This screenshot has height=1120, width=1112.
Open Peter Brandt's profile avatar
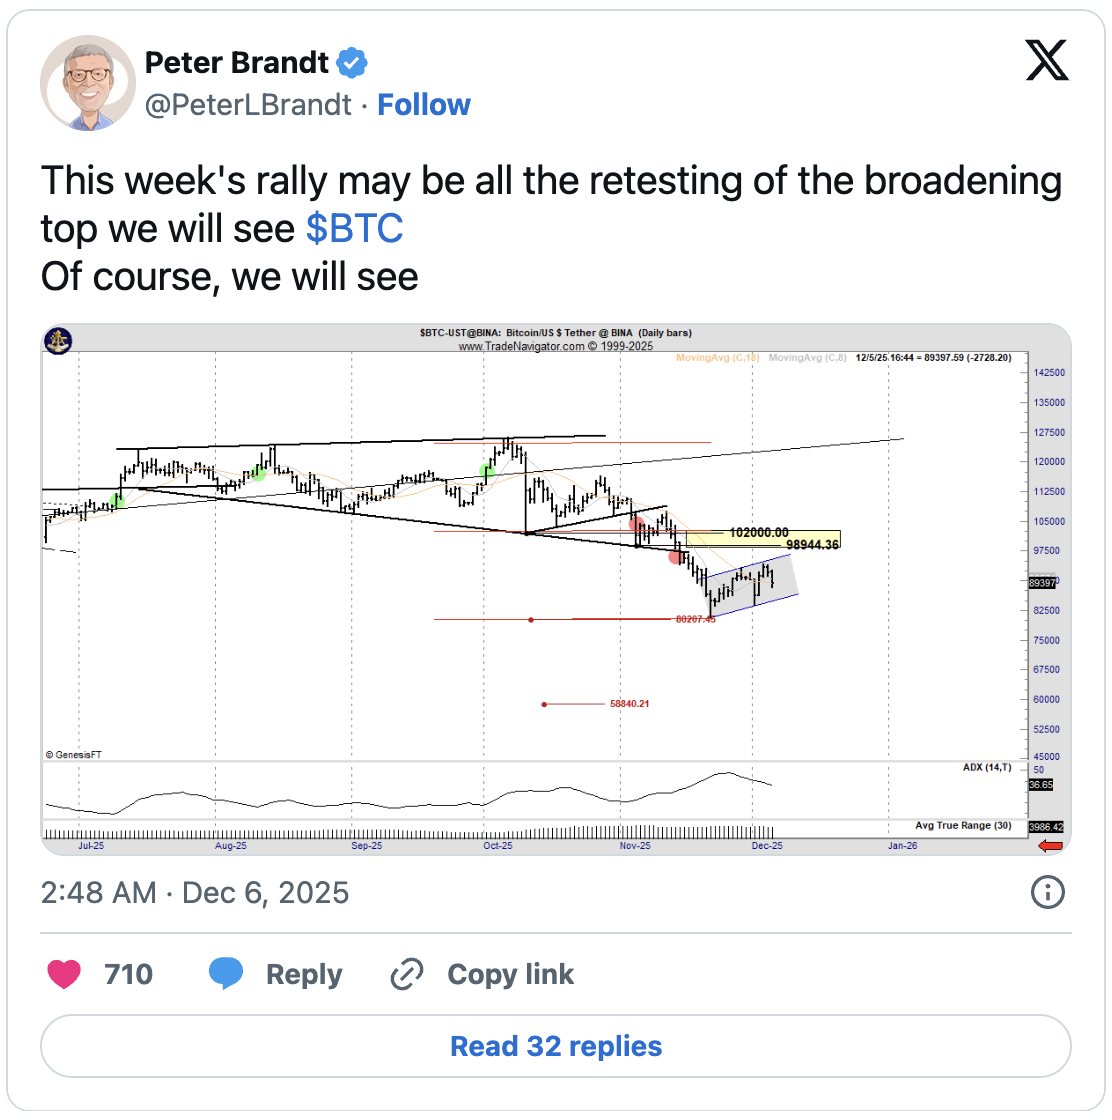tap(88, 83)
